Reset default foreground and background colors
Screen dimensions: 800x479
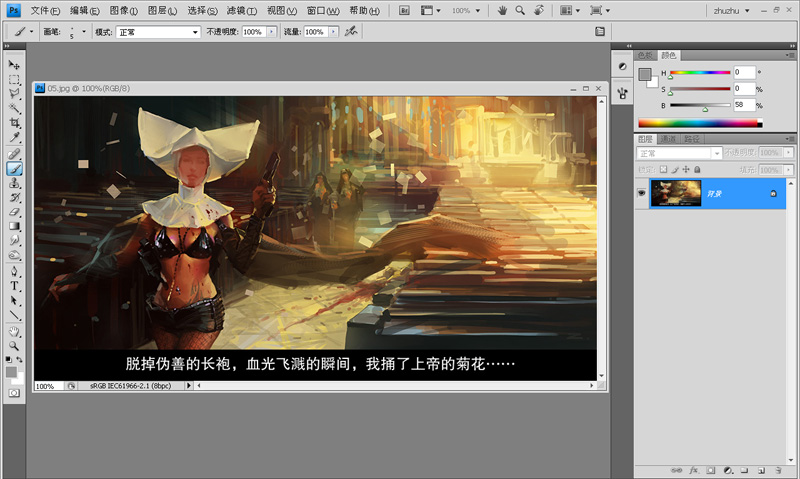(x=9, y=360)
